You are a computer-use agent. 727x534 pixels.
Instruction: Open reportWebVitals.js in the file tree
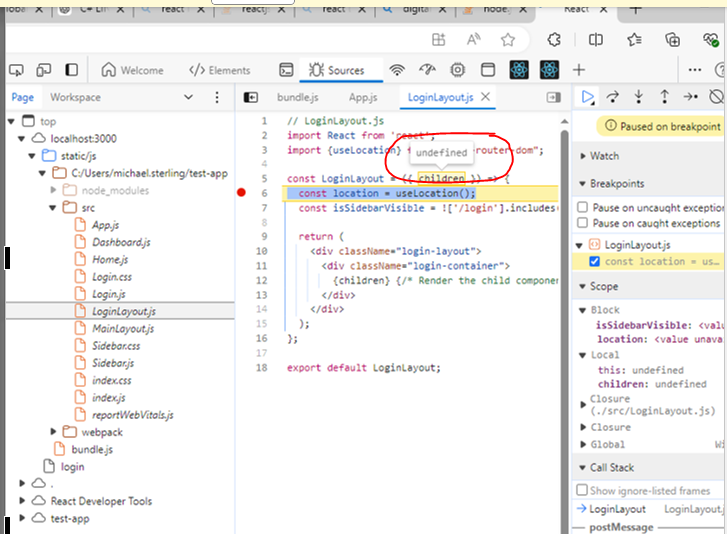(x=133, y=415)
